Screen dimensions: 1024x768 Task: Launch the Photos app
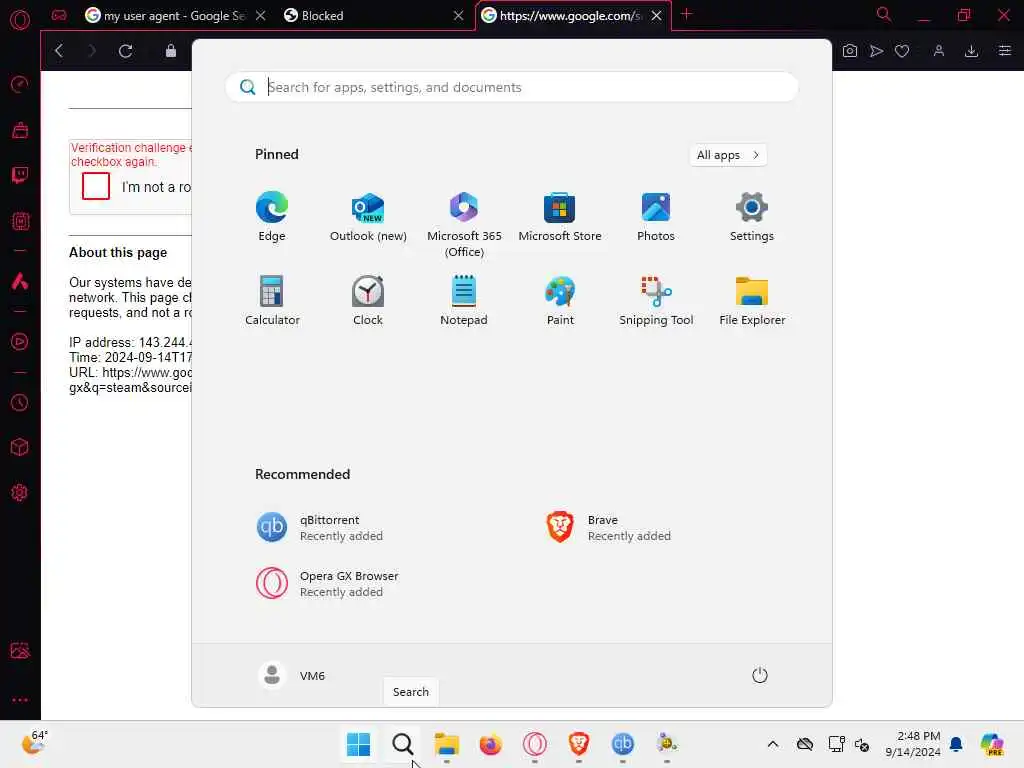coord(656,217)
